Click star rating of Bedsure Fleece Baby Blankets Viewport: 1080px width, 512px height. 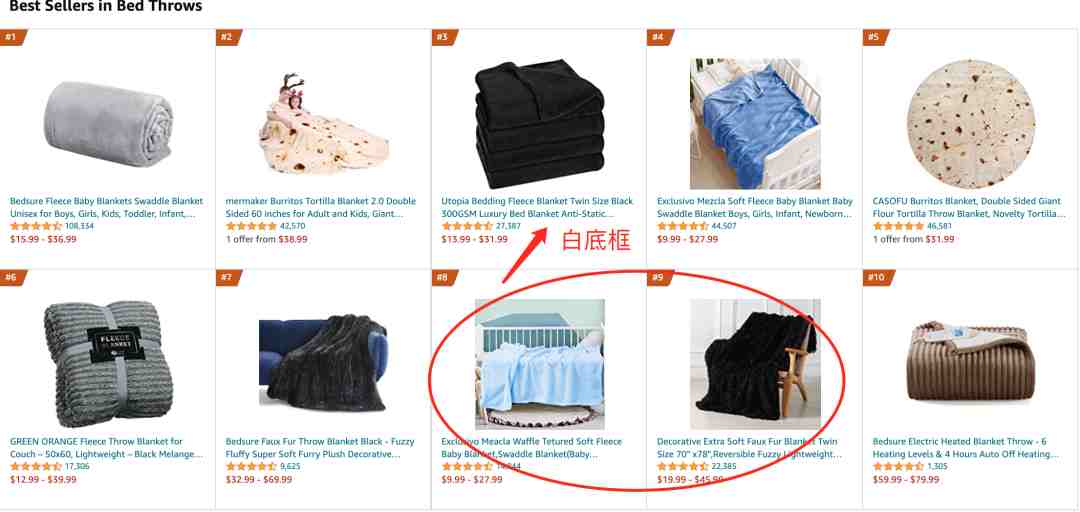[36, 226]
